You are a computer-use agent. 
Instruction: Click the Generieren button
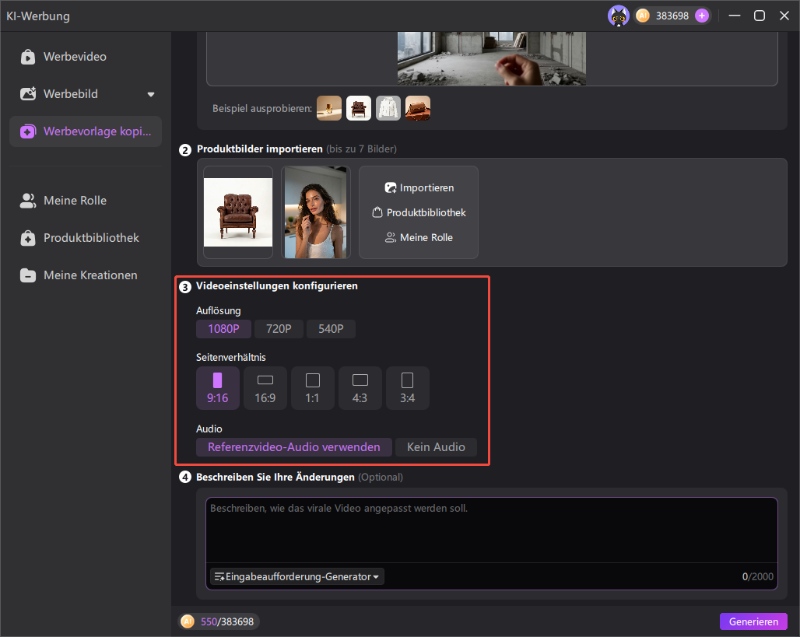(753, 622)
